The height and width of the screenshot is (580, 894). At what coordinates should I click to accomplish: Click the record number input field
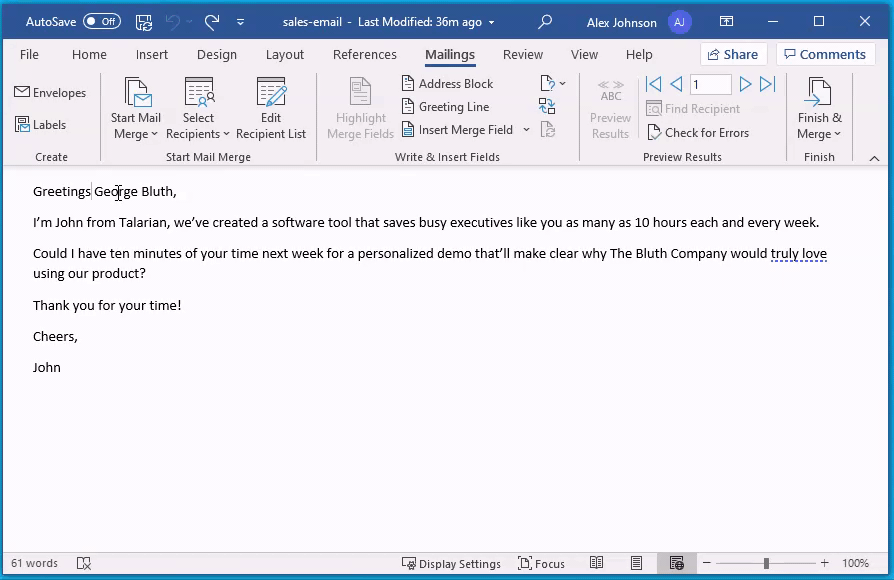[710, 84]
